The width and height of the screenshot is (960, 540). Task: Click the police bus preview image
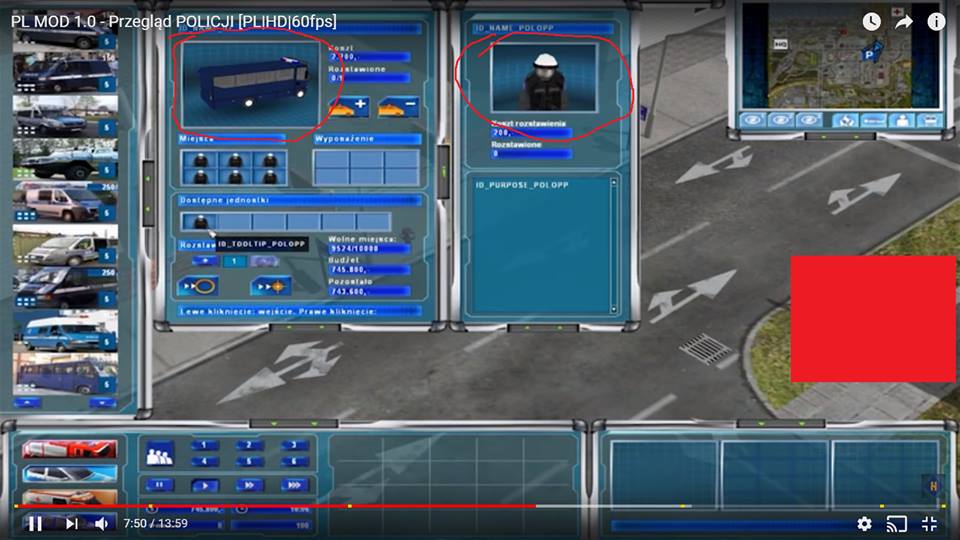click(250, 84)
